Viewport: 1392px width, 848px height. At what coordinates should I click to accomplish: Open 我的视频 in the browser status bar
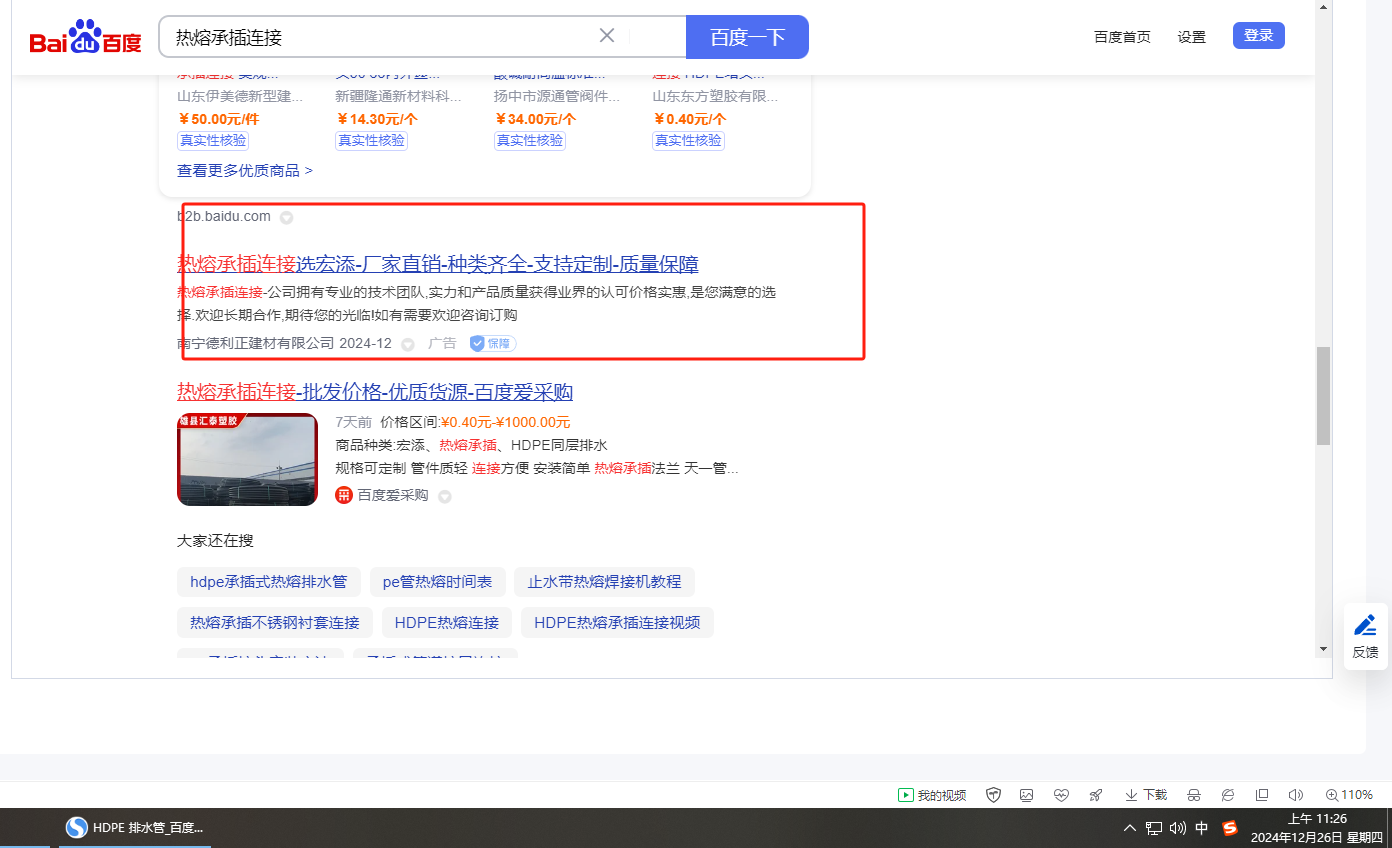click(932, 795)
